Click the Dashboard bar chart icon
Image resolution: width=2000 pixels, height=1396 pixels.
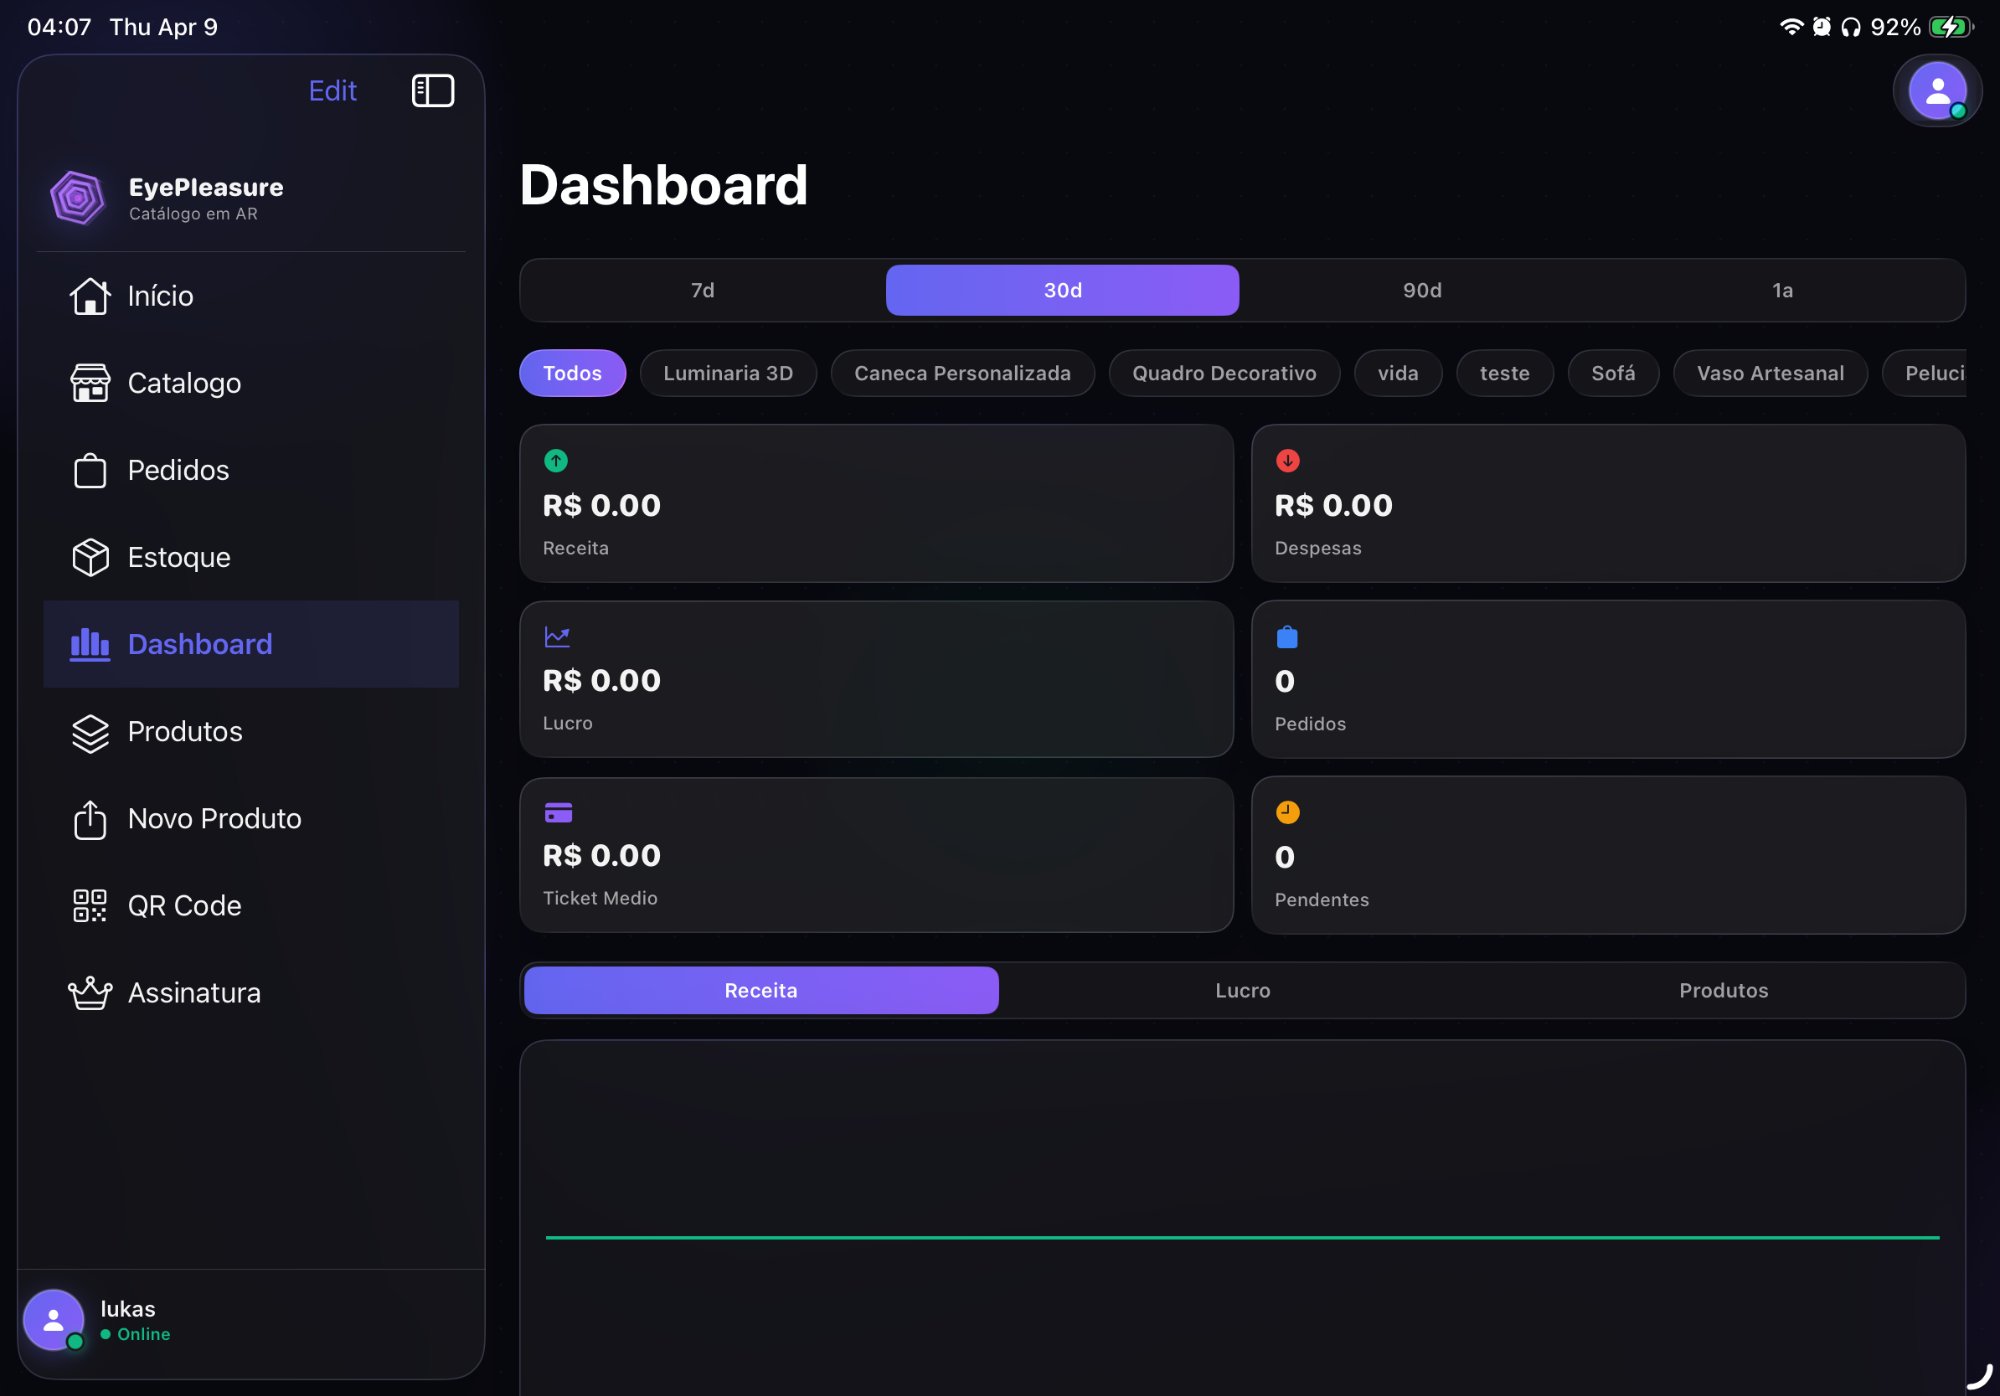(90, 644)
